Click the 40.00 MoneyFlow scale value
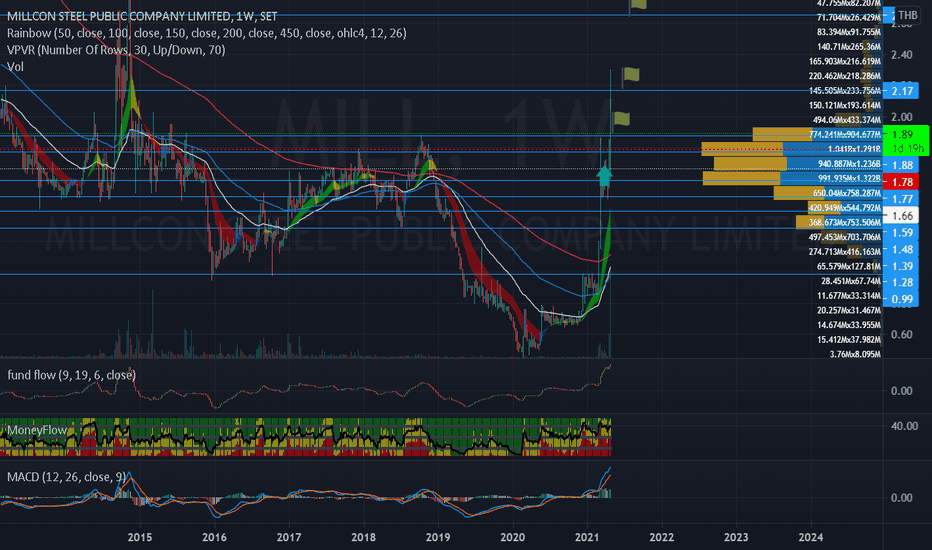The width and height of the screenshot is (932, 550). pyautogui.click(x=904, y=426)
